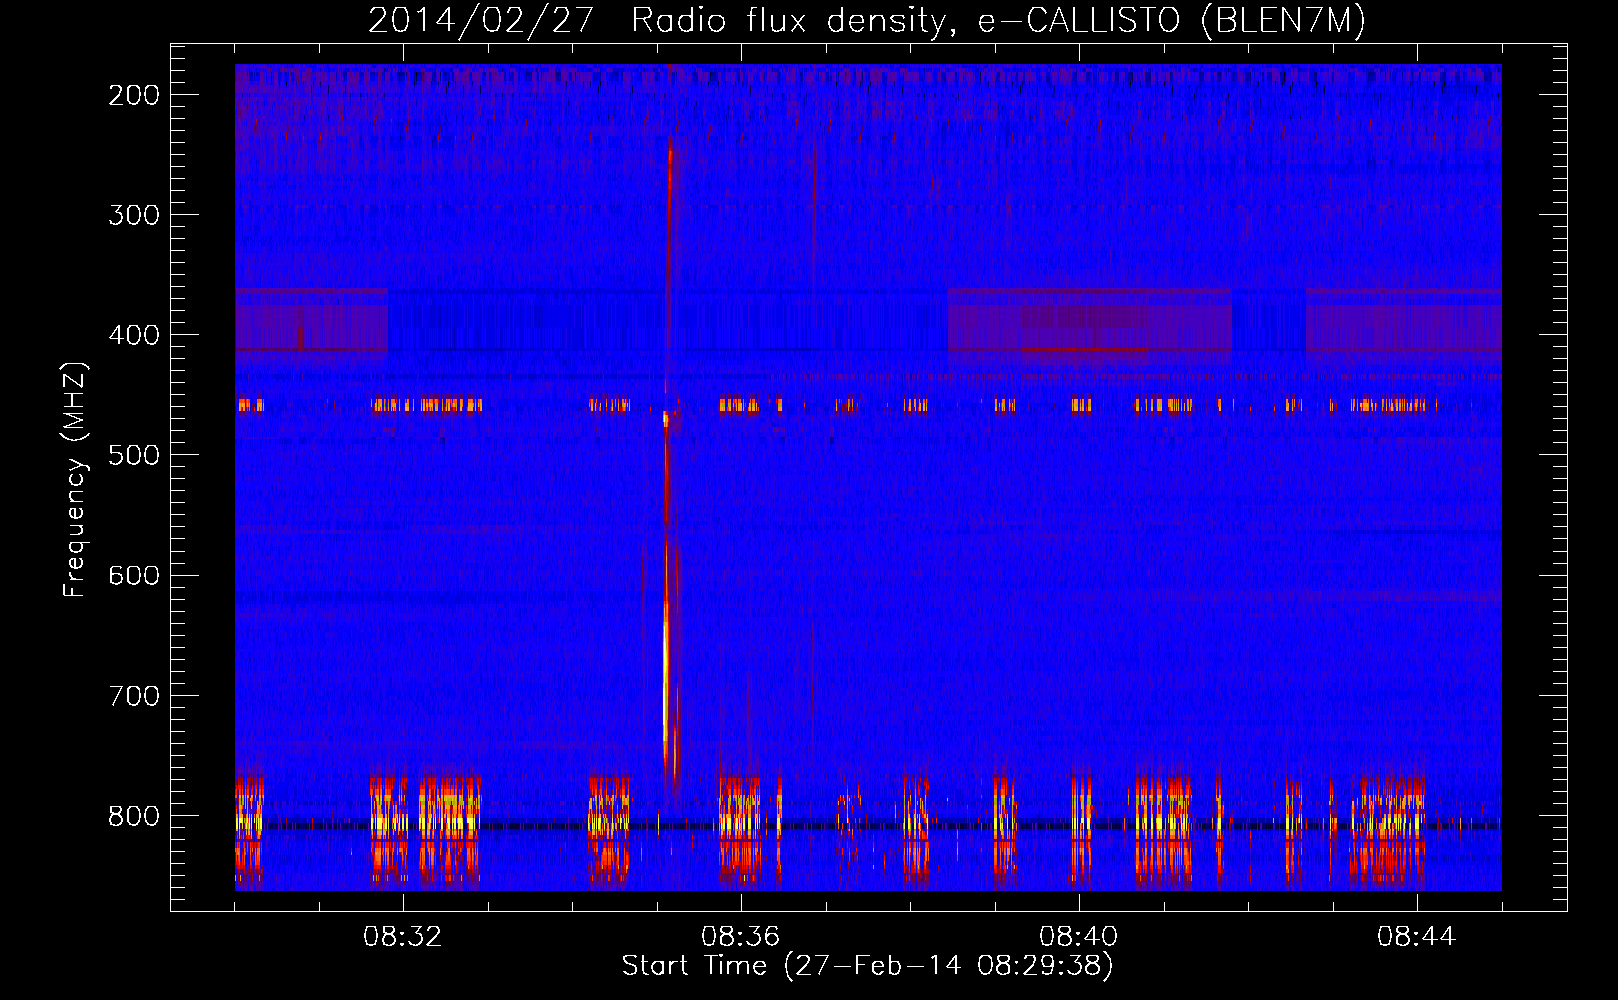Select the 600 frequency tick label

(x=134, y=575)
